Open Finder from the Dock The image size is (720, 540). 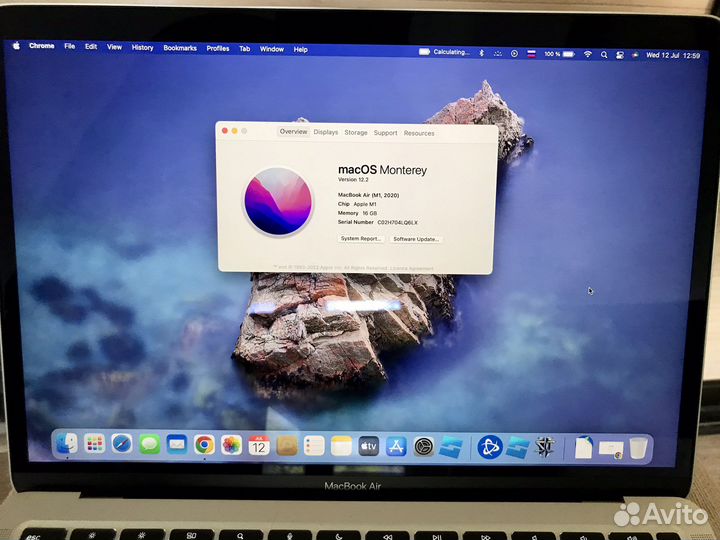pyautogui.click(x=67, y=444)
